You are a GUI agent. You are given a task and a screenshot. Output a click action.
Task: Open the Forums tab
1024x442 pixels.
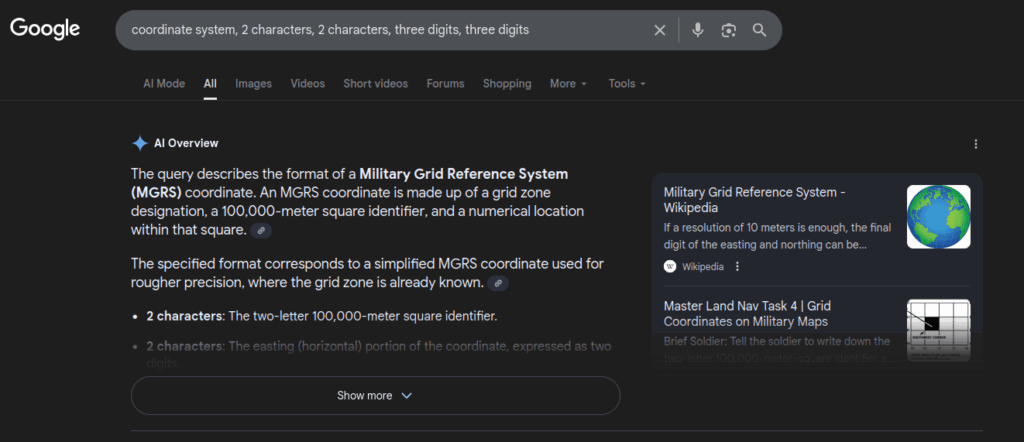pyautogui.click(x=445, y=84)
